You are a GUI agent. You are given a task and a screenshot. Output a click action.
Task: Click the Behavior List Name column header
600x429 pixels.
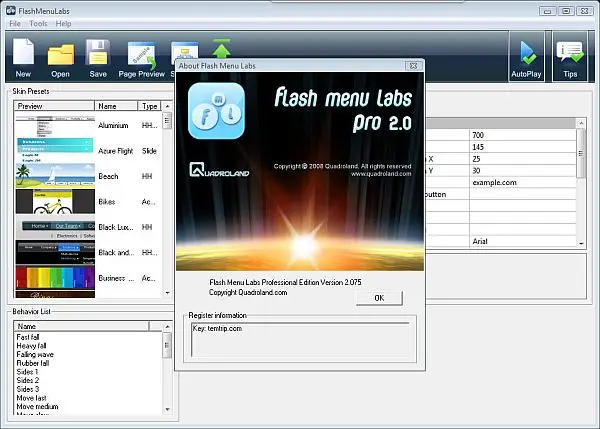tap(81, 326)
